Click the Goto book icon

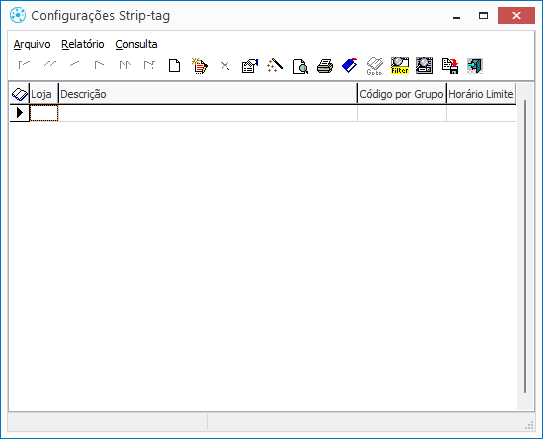[x=374, y=66]
